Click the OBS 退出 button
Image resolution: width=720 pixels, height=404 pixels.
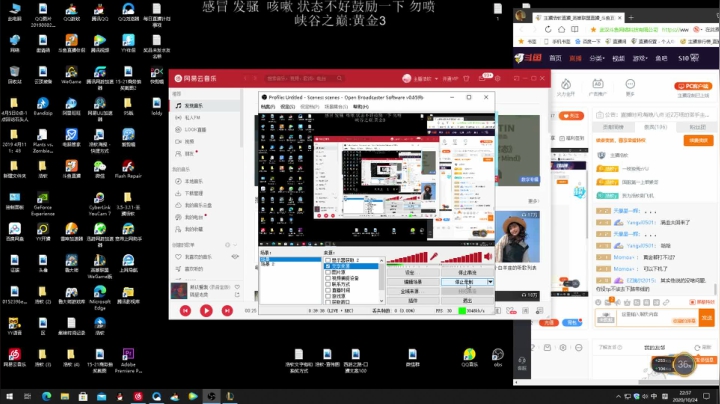tap(467, 301)
